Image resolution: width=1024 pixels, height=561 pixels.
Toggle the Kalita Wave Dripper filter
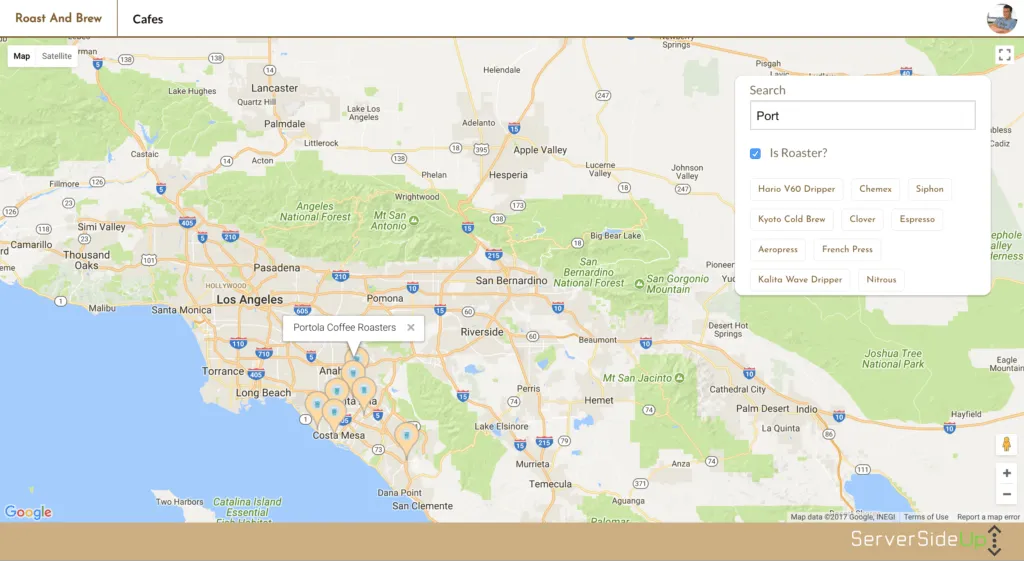tap(800, 279)
